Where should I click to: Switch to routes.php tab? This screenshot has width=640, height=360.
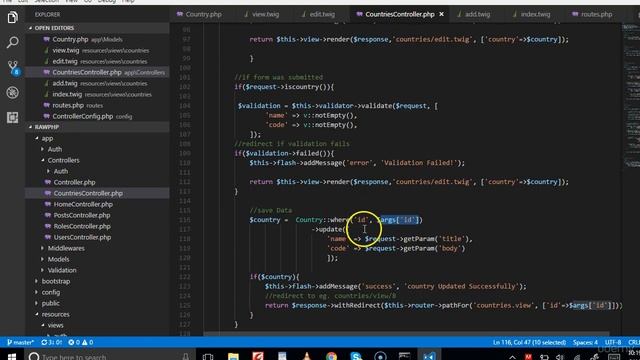click(x=592, y=14)
